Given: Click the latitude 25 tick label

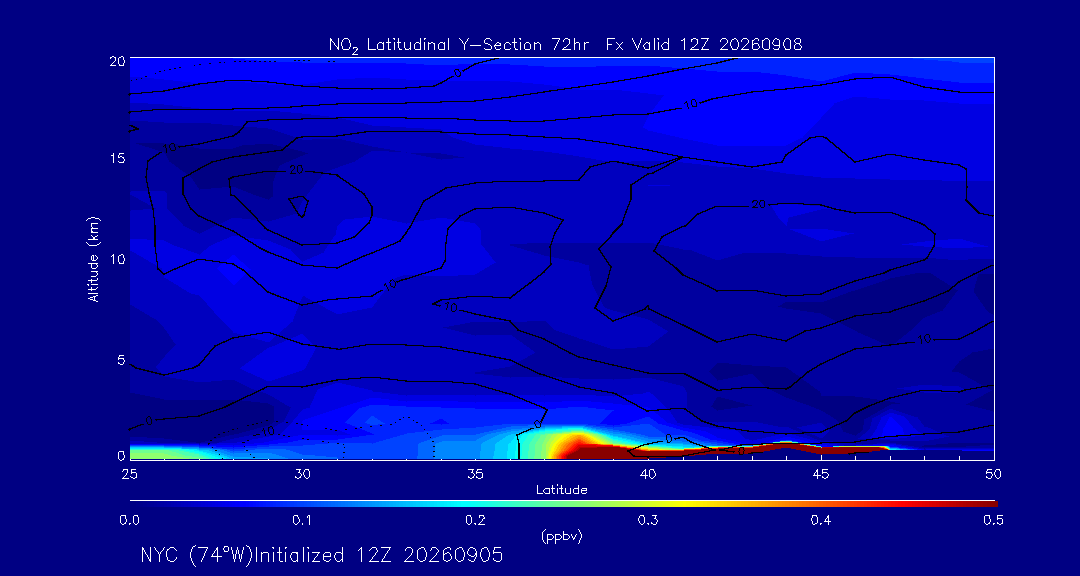Looking at the screenshot, I should point(129,474).
